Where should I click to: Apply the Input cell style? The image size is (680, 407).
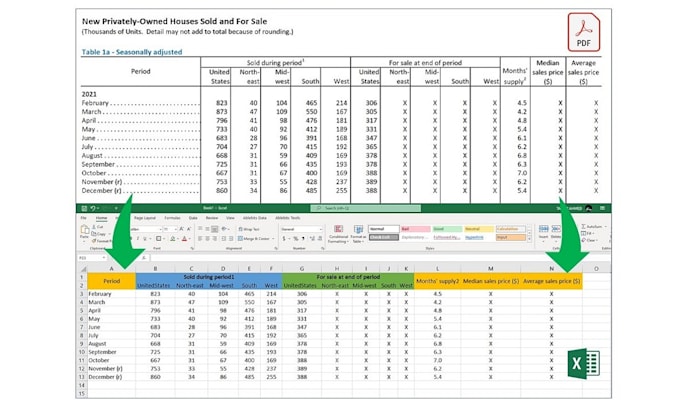[511, 237]
